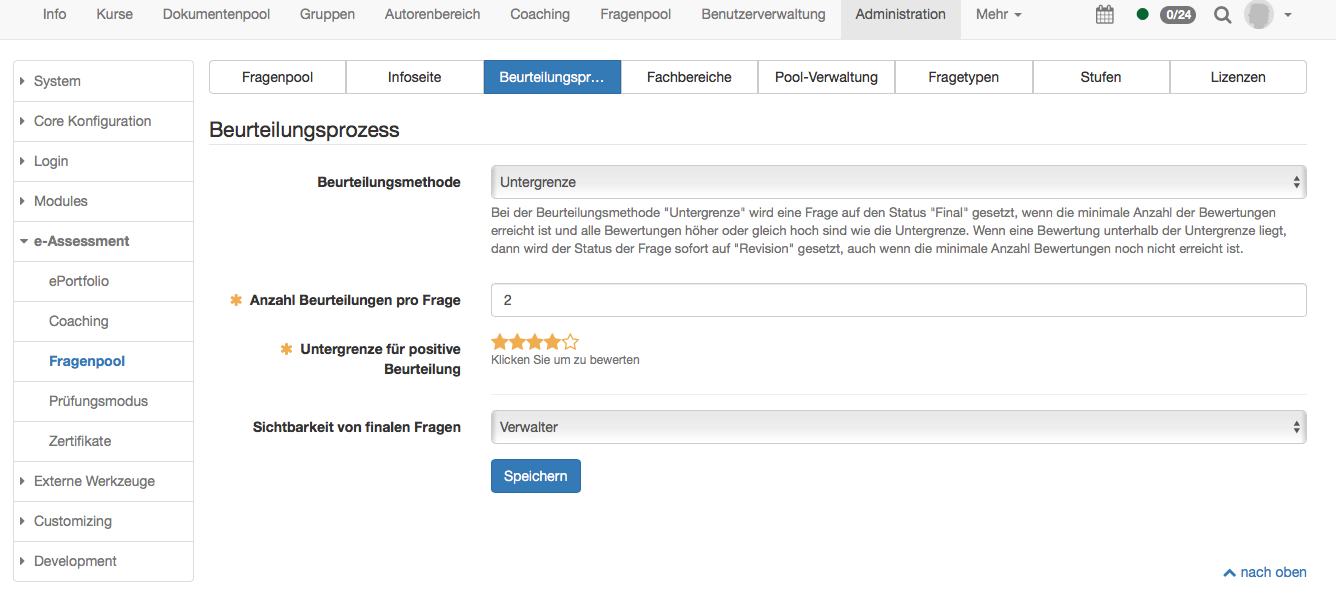Expand Externe Werkzeuge in sidebar

click(x=94, y=481)
